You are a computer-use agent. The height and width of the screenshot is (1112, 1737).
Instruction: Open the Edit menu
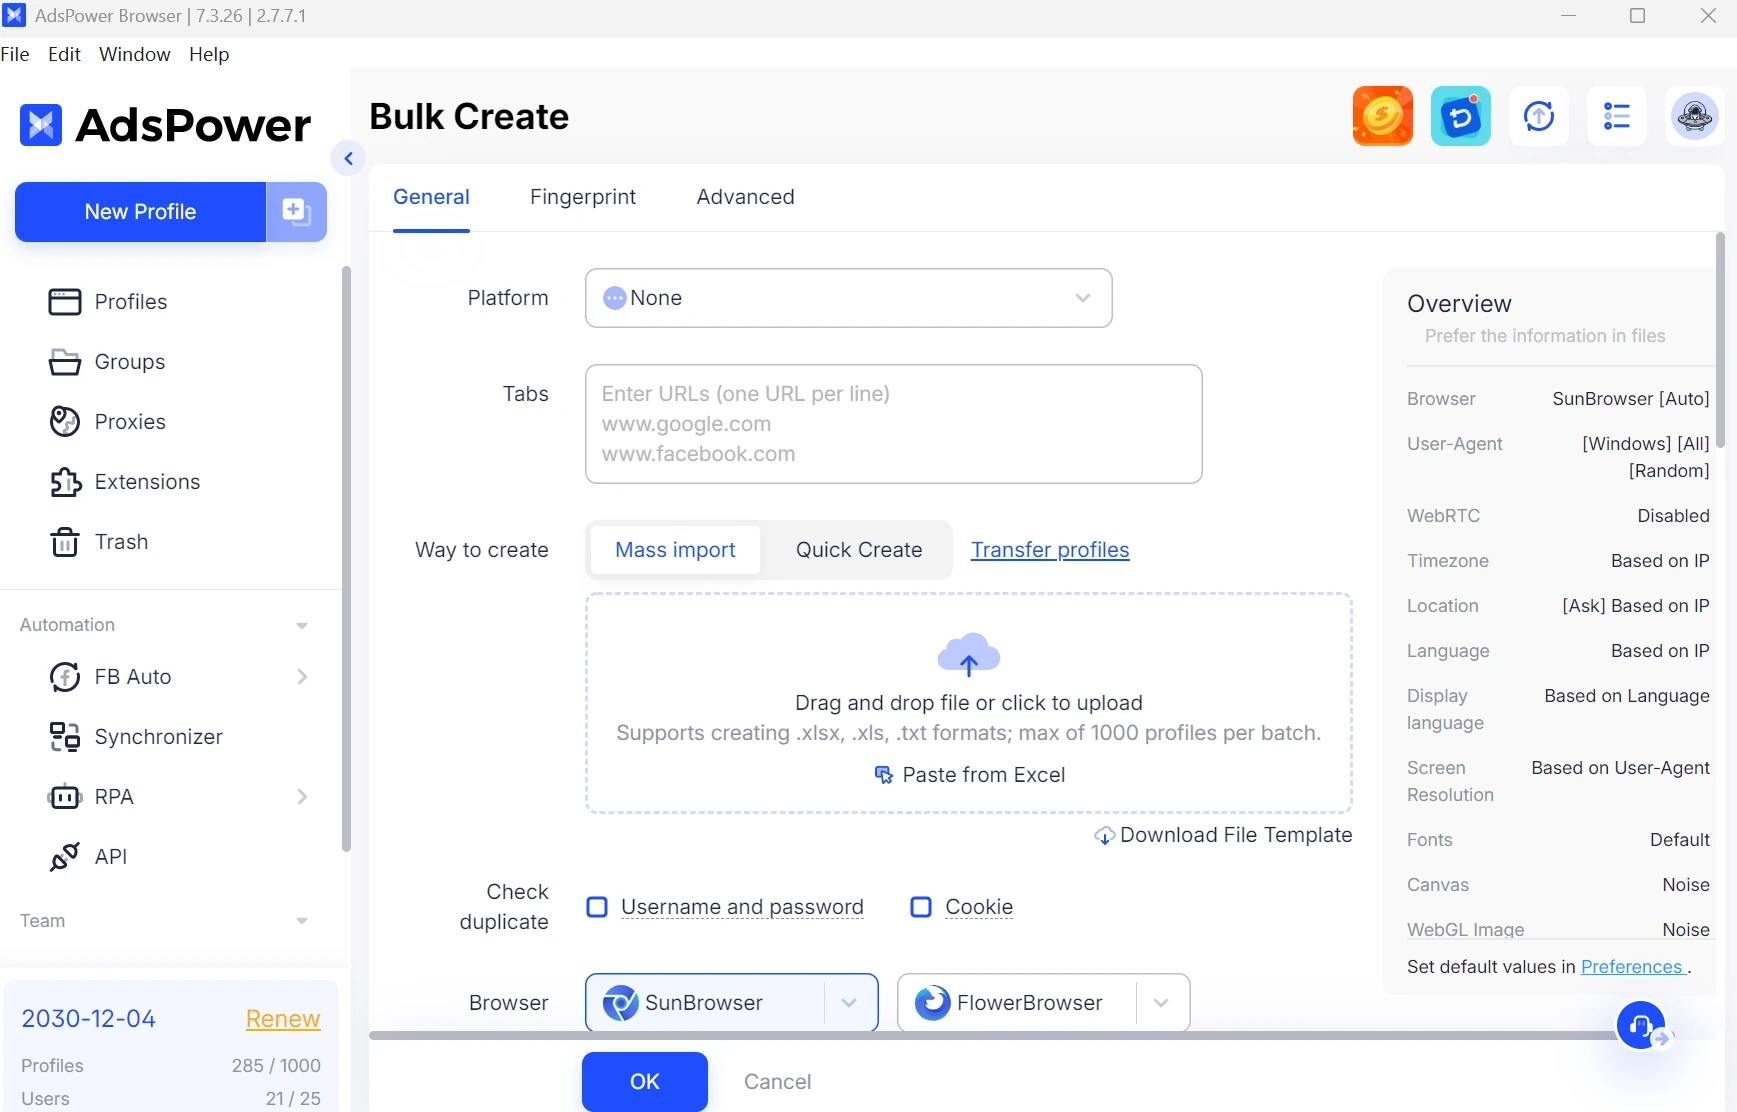64,54
